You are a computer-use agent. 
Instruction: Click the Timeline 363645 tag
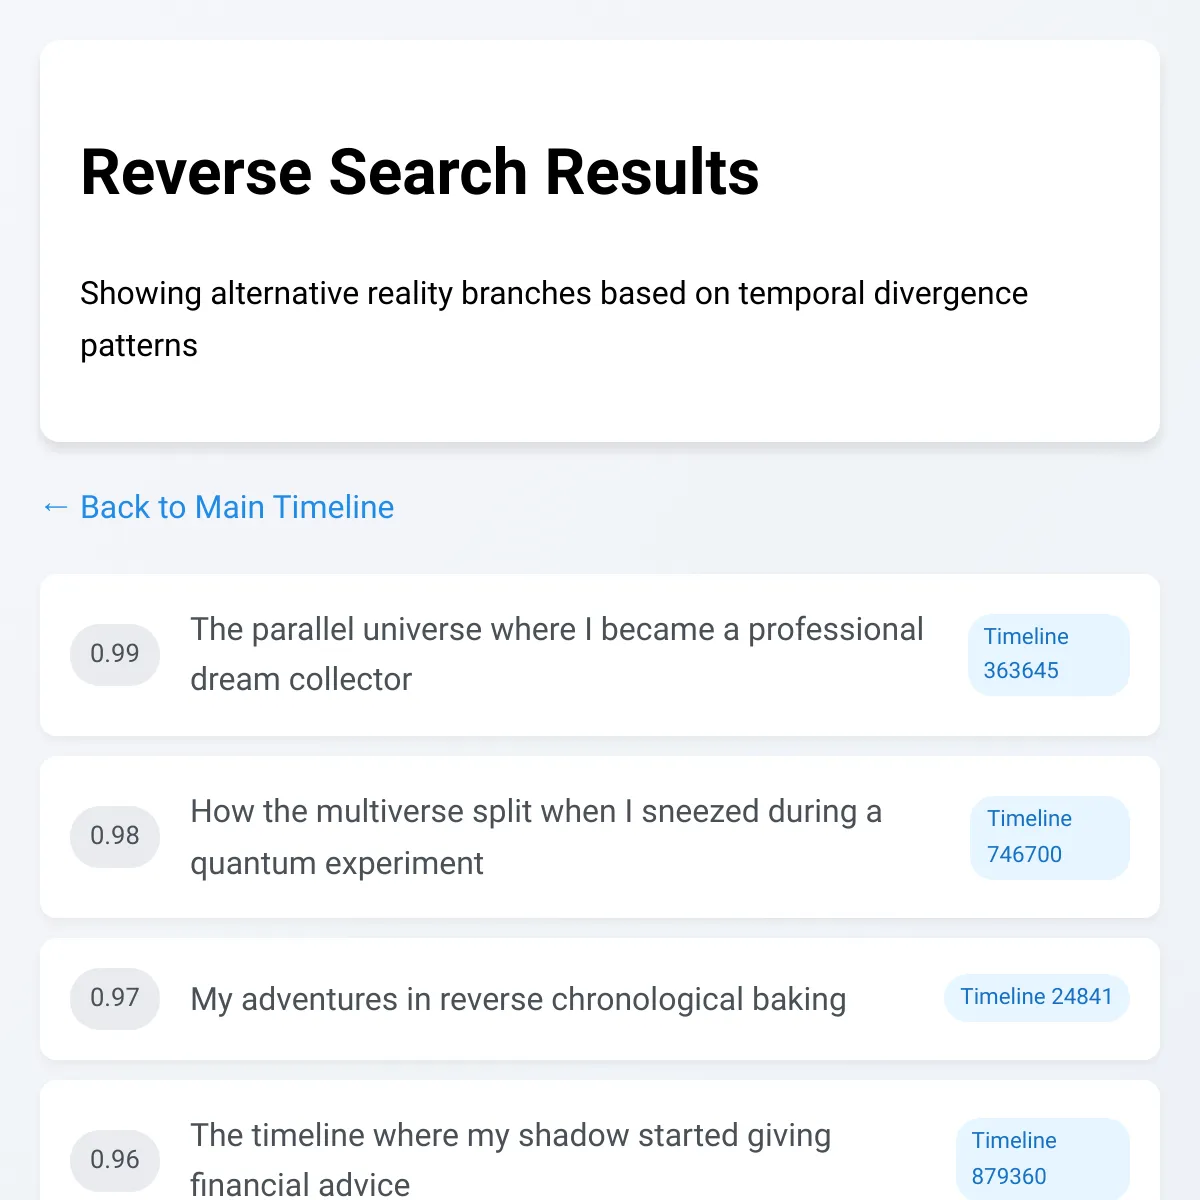(1048, 654)
